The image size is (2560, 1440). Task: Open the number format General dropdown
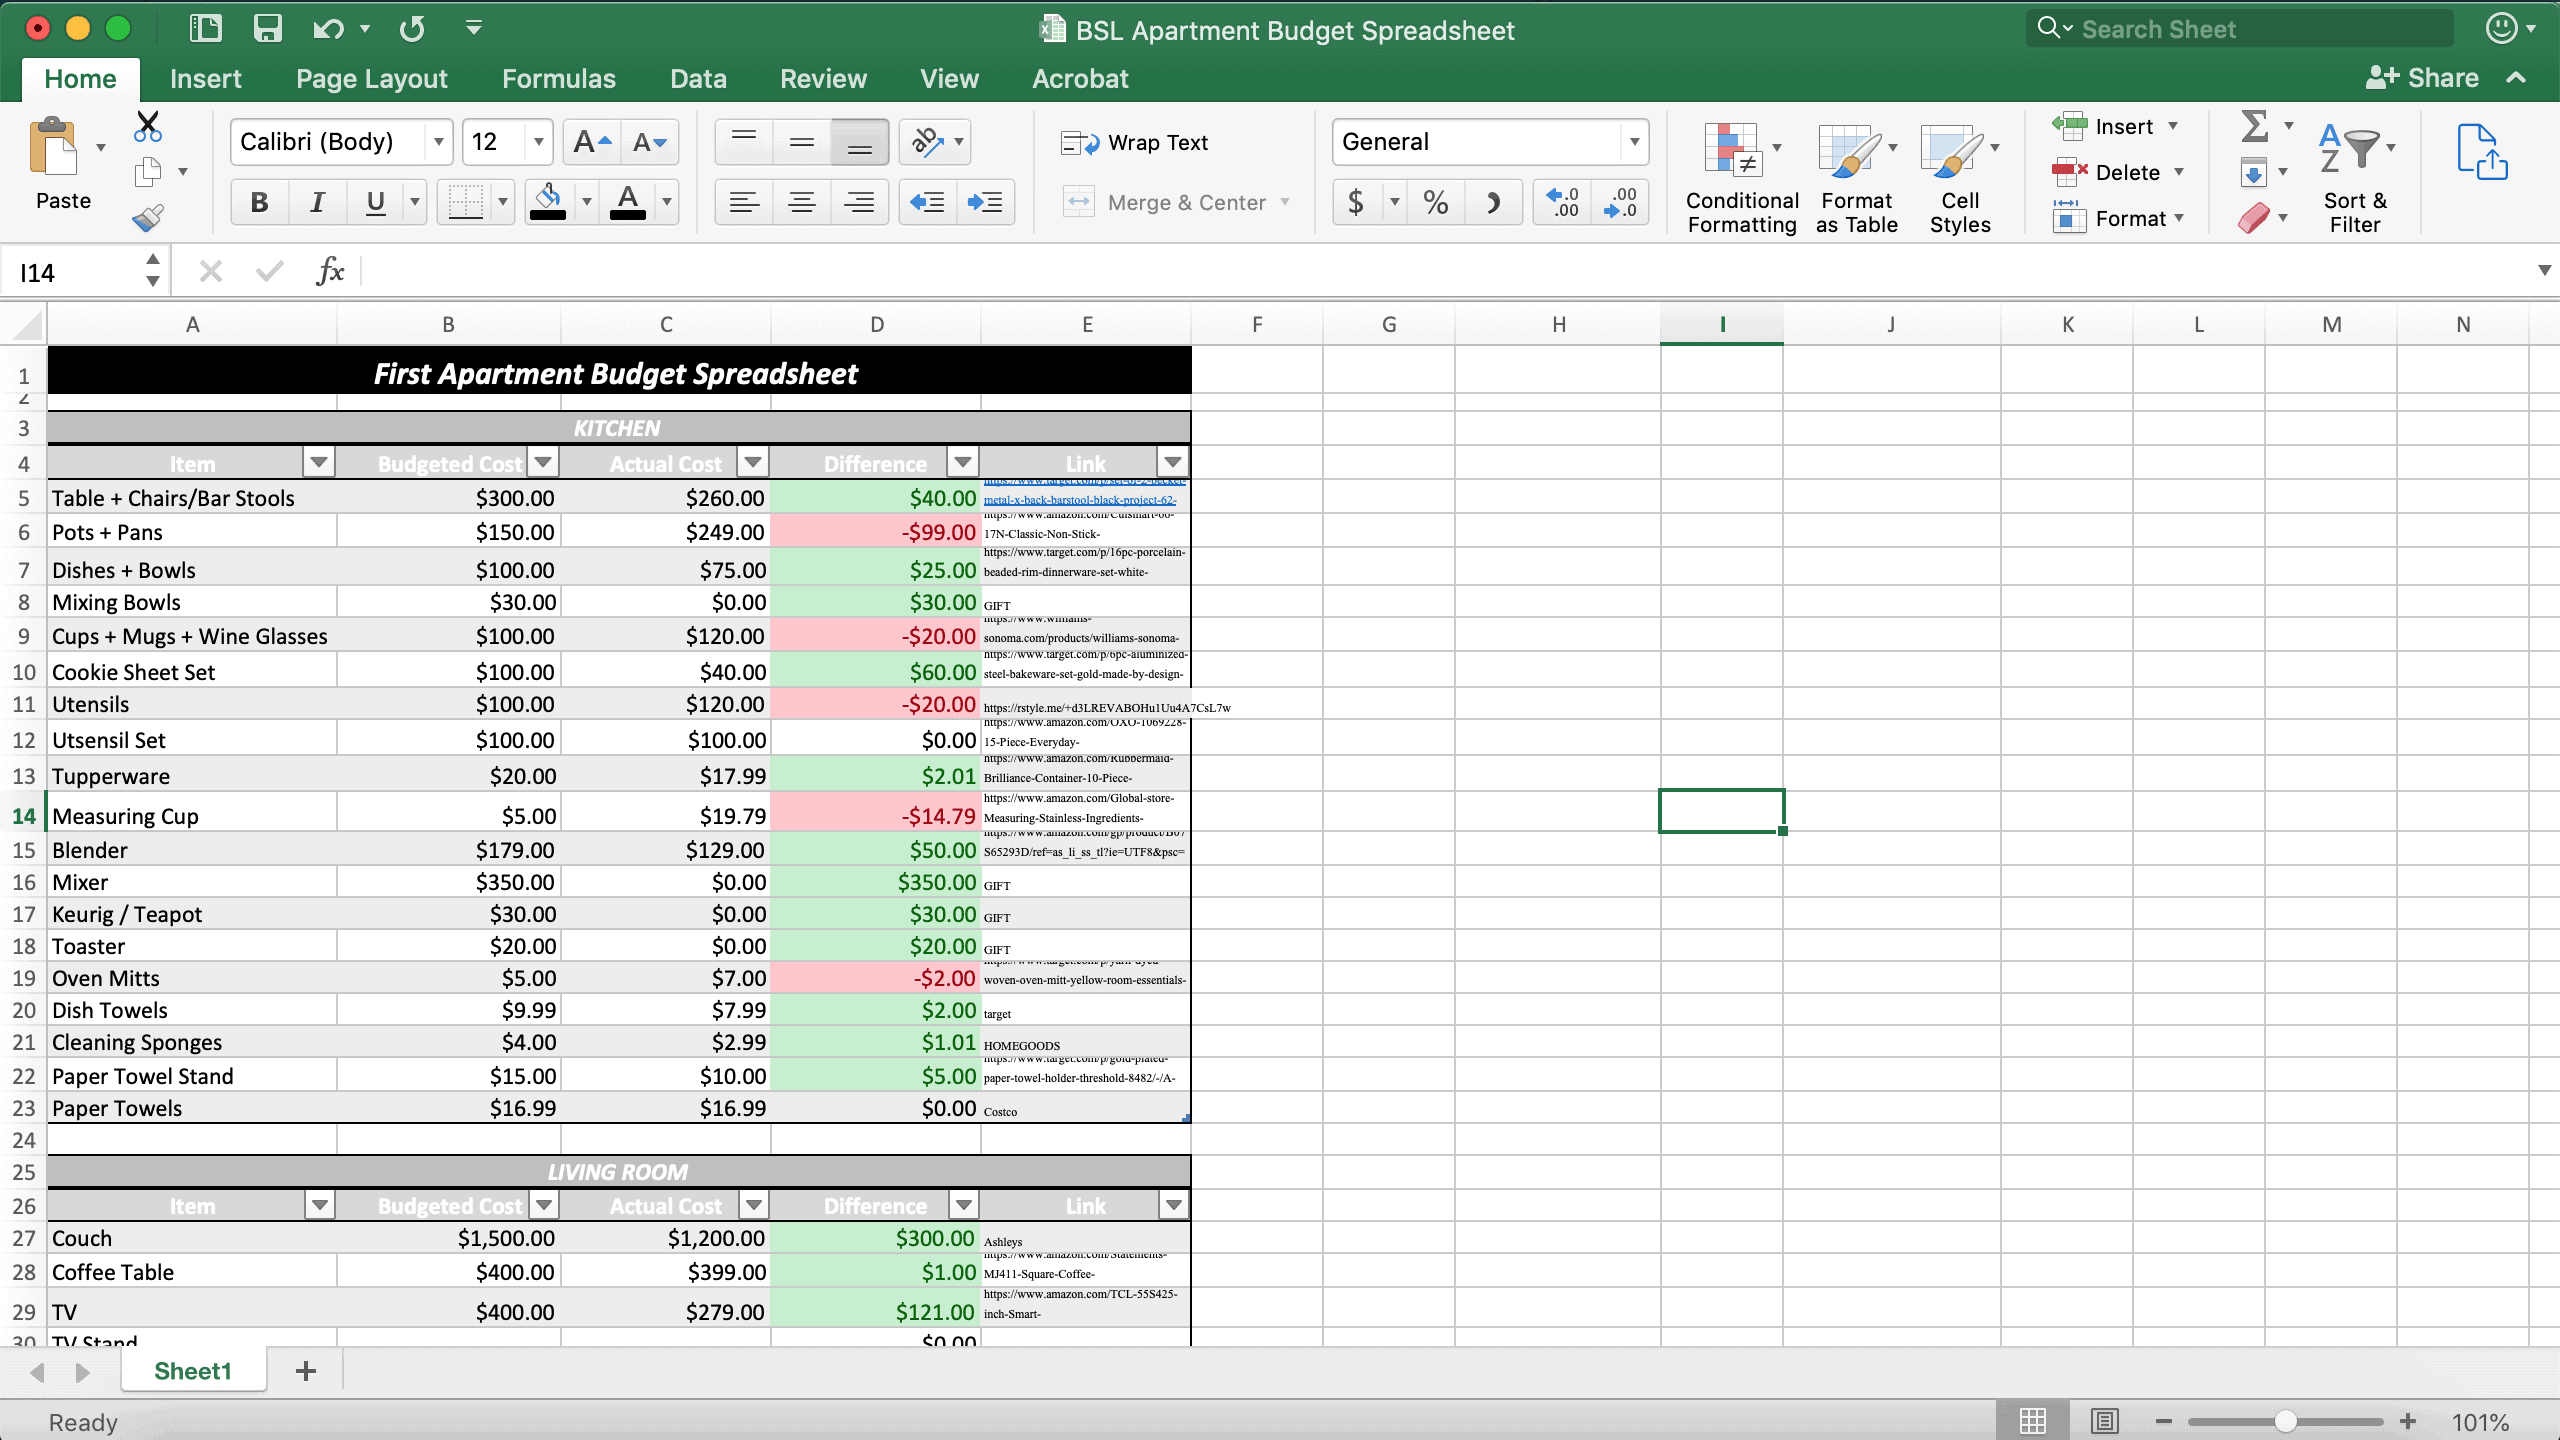click(x=1634, y=142)
